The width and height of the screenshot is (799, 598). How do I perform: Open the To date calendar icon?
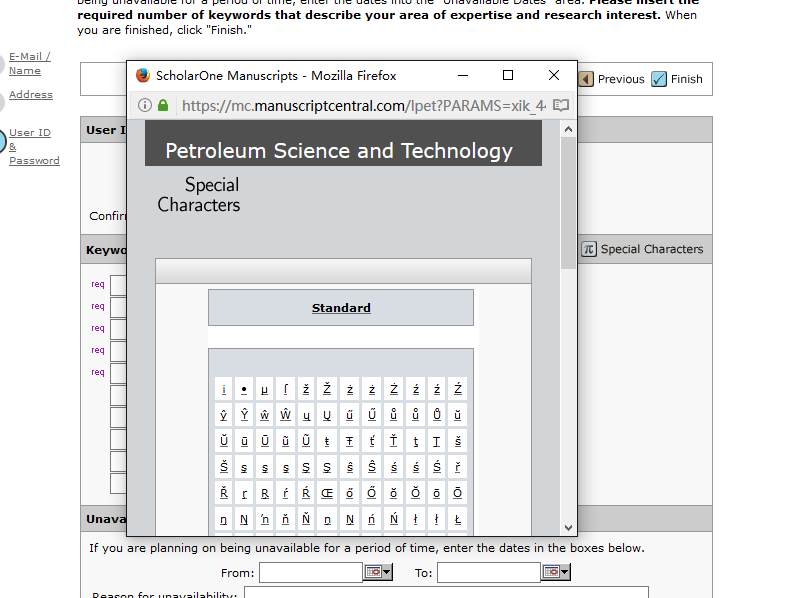click(552, 572)
